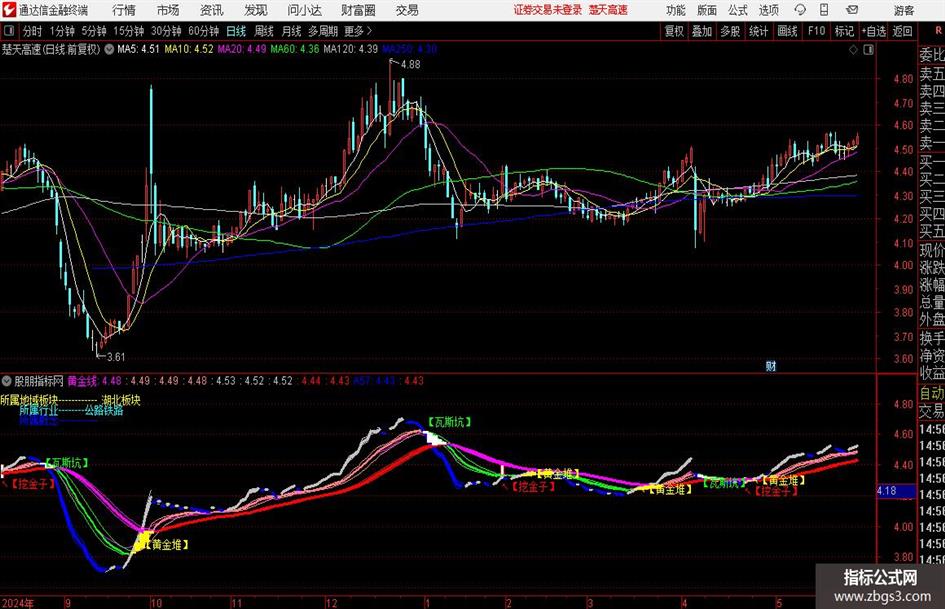Open the 选项 menu

coord(768,10)
